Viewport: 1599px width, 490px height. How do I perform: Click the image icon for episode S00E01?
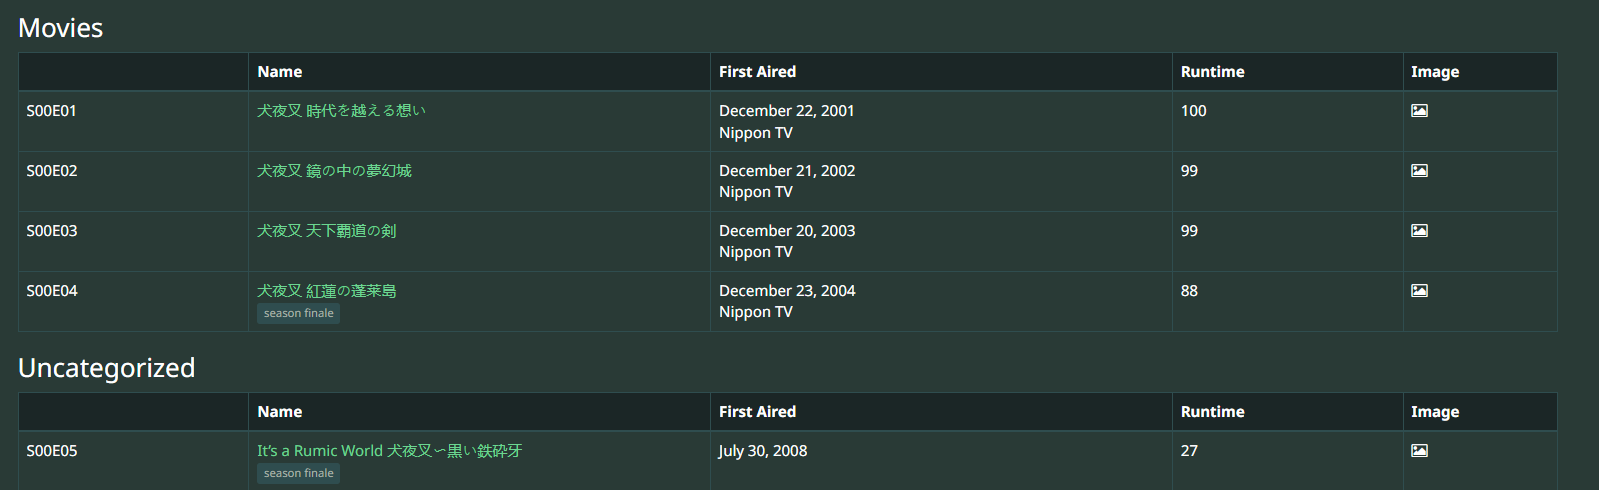pos(1419,111)
